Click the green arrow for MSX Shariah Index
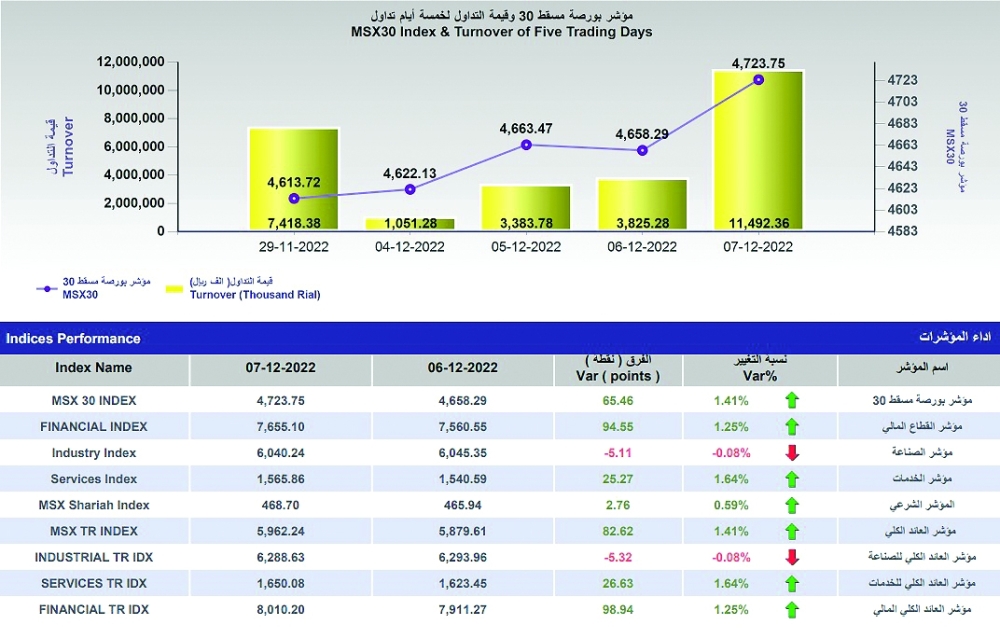The width and height of the screenshot is (1000, 638). click(x=793, y=505)
